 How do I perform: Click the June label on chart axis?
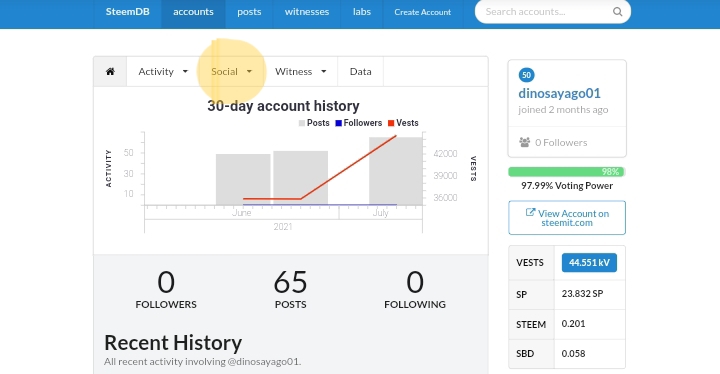[x=242, y=213]
